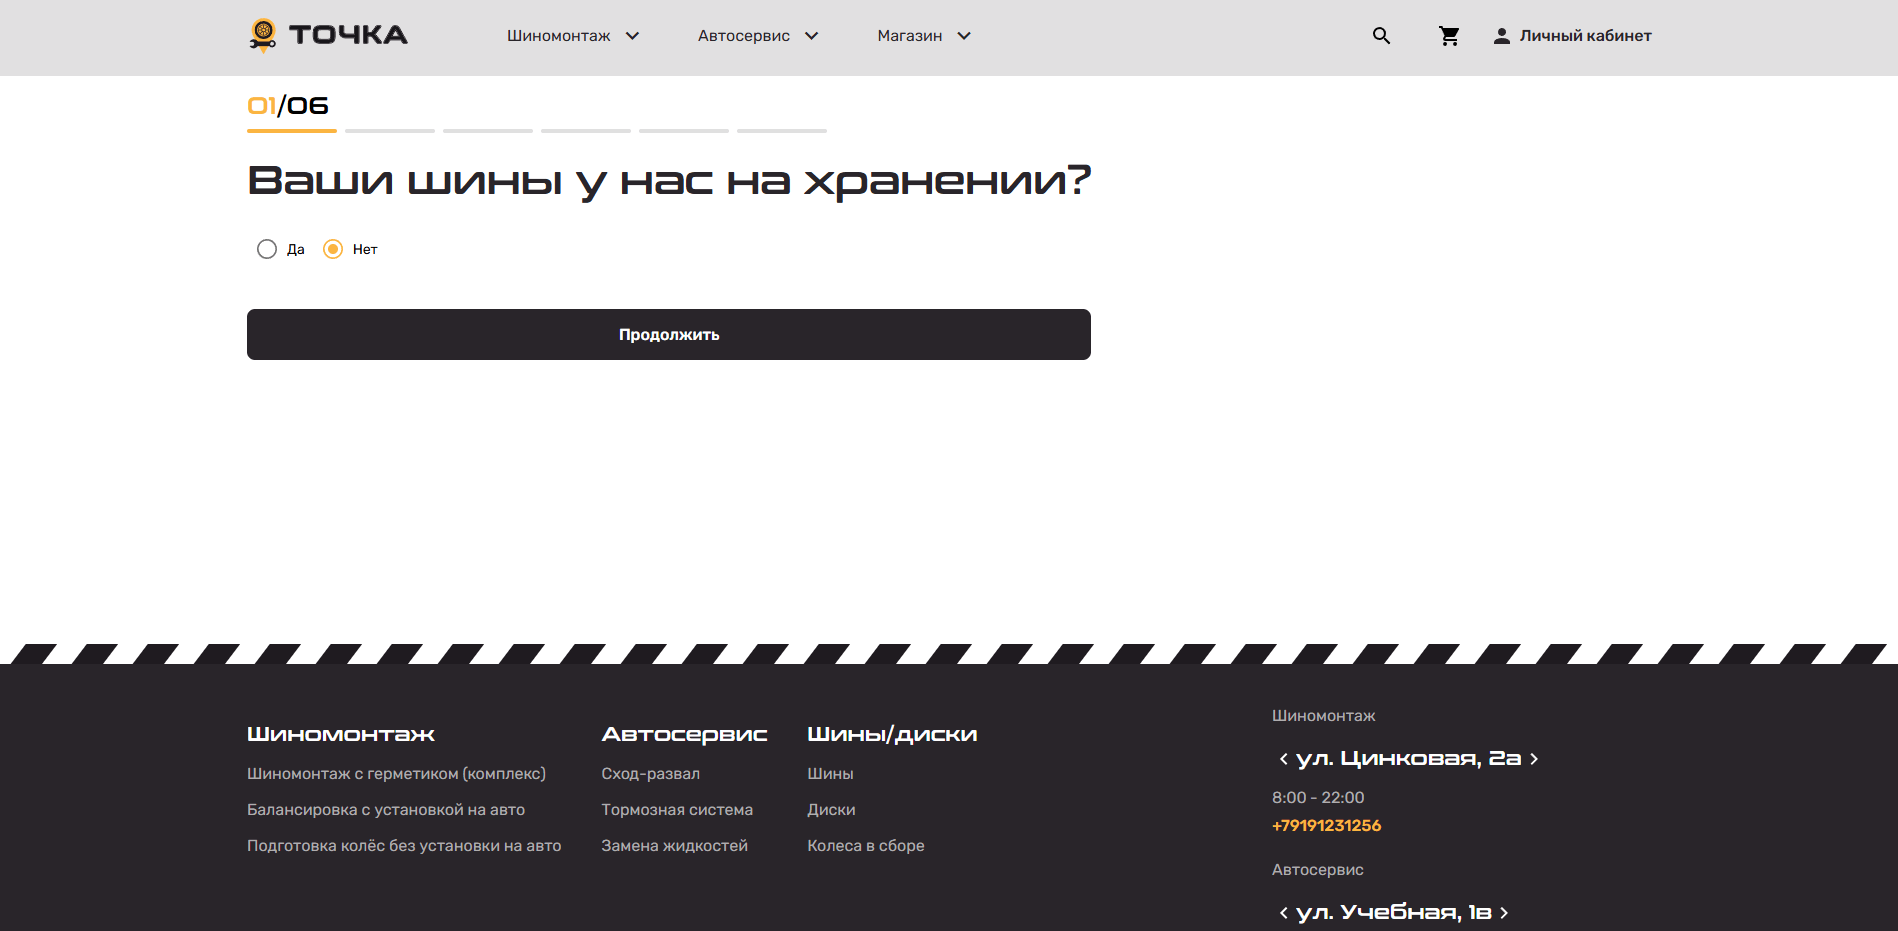Go to next address after ул. Учебная
1898x931 pixels.
click(x=1504, y=912)
